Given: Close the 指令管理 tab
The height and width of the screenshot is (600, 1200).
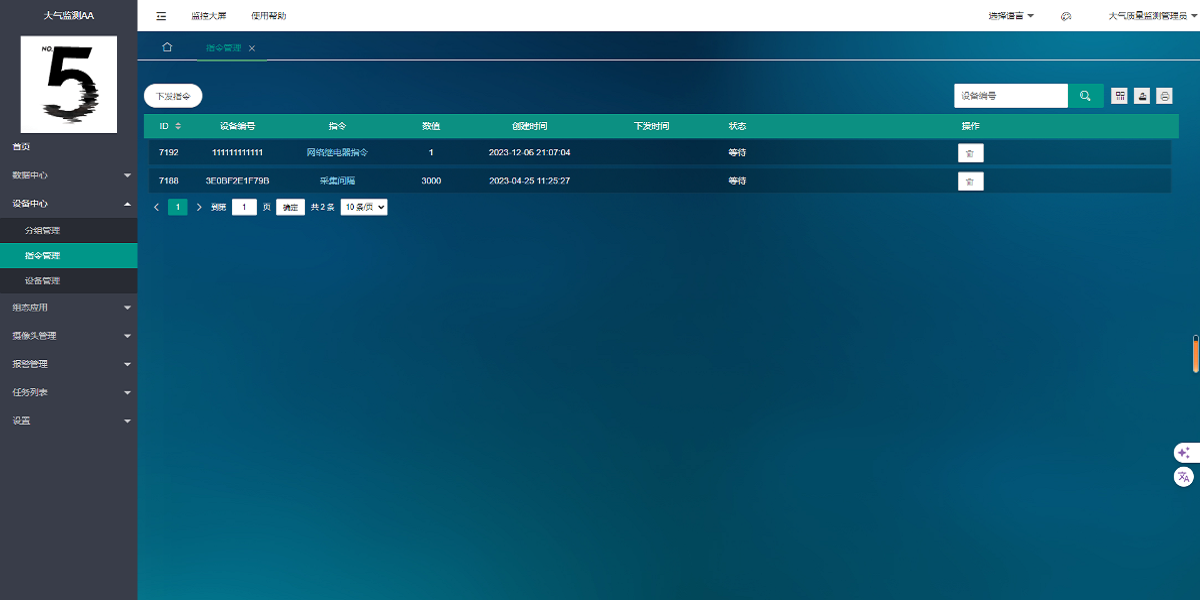Looking at the screenshot, I should pyautogui.click(x=252, y=48).
